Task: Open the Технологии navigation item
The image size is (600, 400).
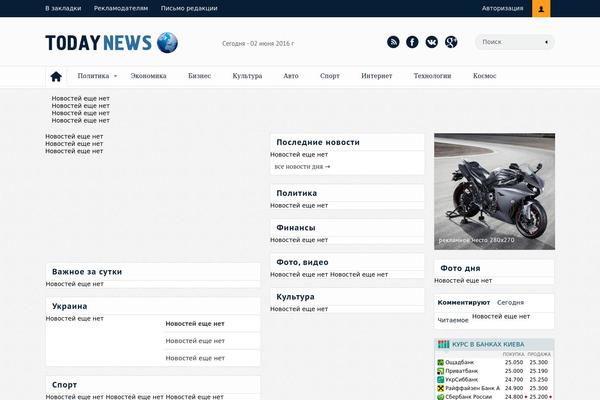Action: [x=432, y=76]
